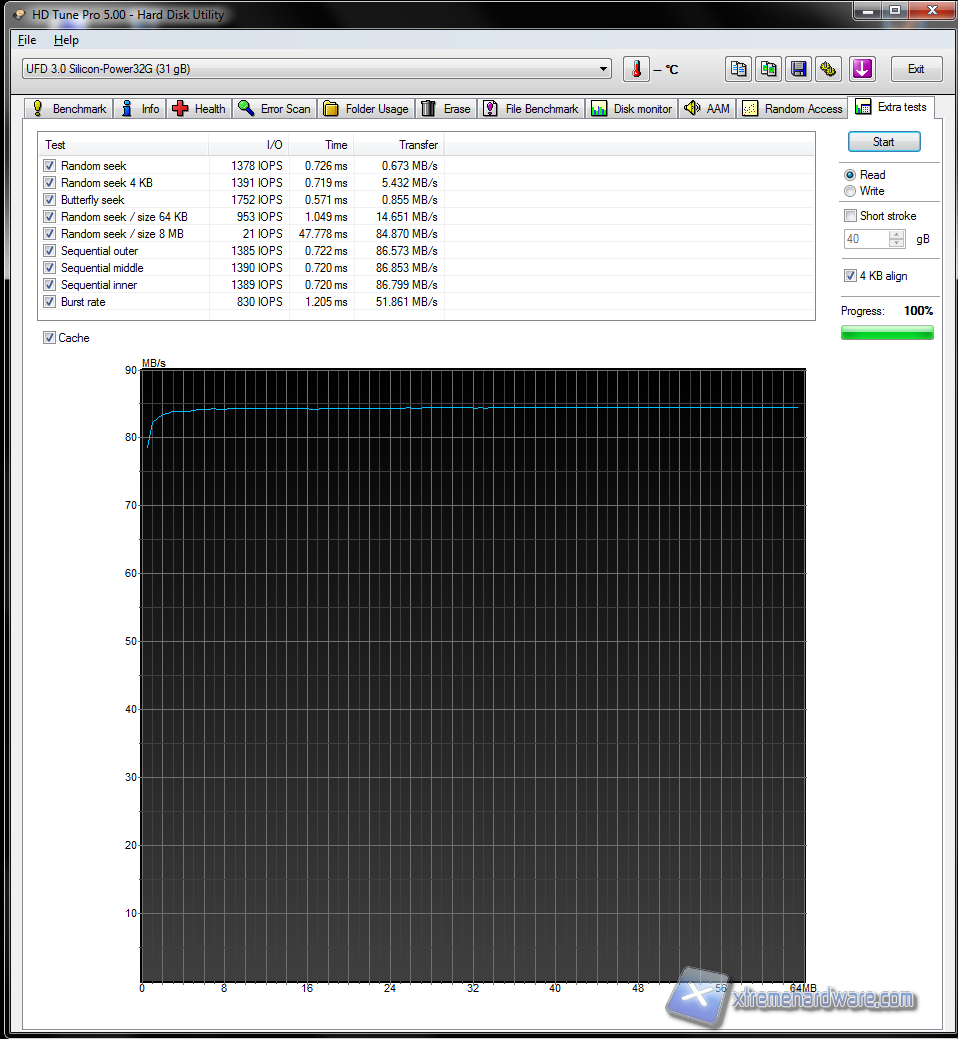Click the copy text to clipboard icon
The width and height of the screenshot is (958, 1039).
coord(739,69)
